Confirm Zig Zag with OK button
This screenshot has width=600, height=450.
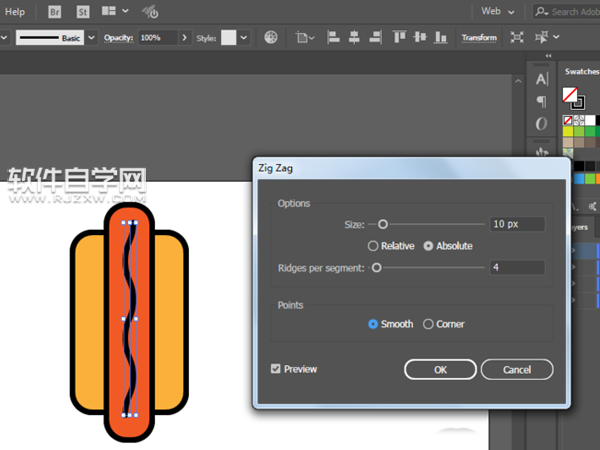pos(440,370)
